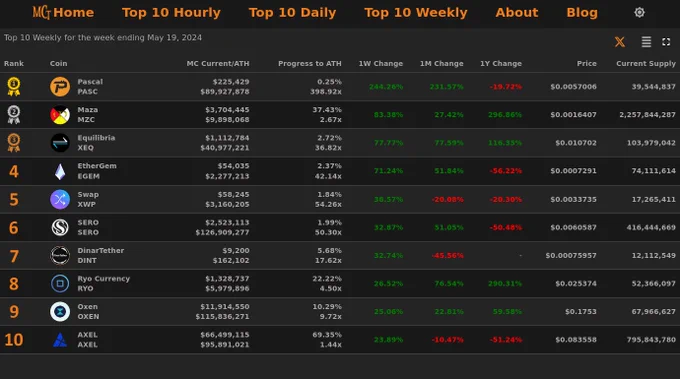This screenshot has width=680, height=379.
Task: Sort by Current Supply column header
Action: coord(646,63)
